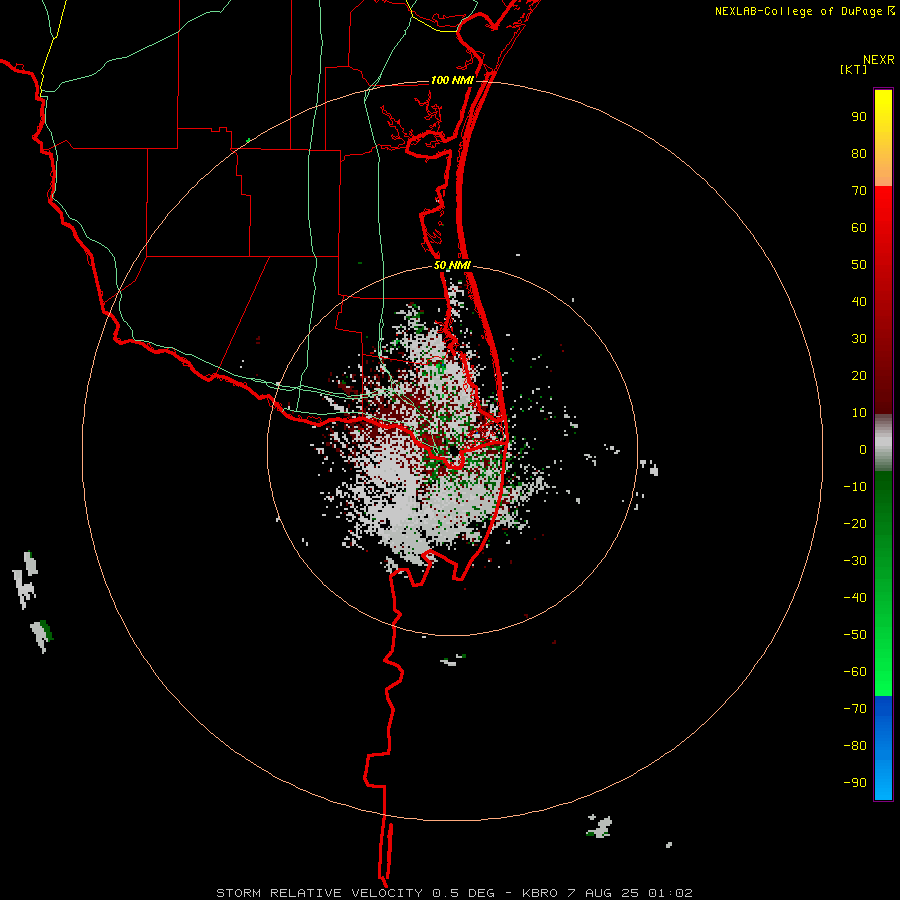The width and height of the screenshot is (900, 900).
Task: Click the 100 NMI range ring label
Action: [x=452, y=80]
